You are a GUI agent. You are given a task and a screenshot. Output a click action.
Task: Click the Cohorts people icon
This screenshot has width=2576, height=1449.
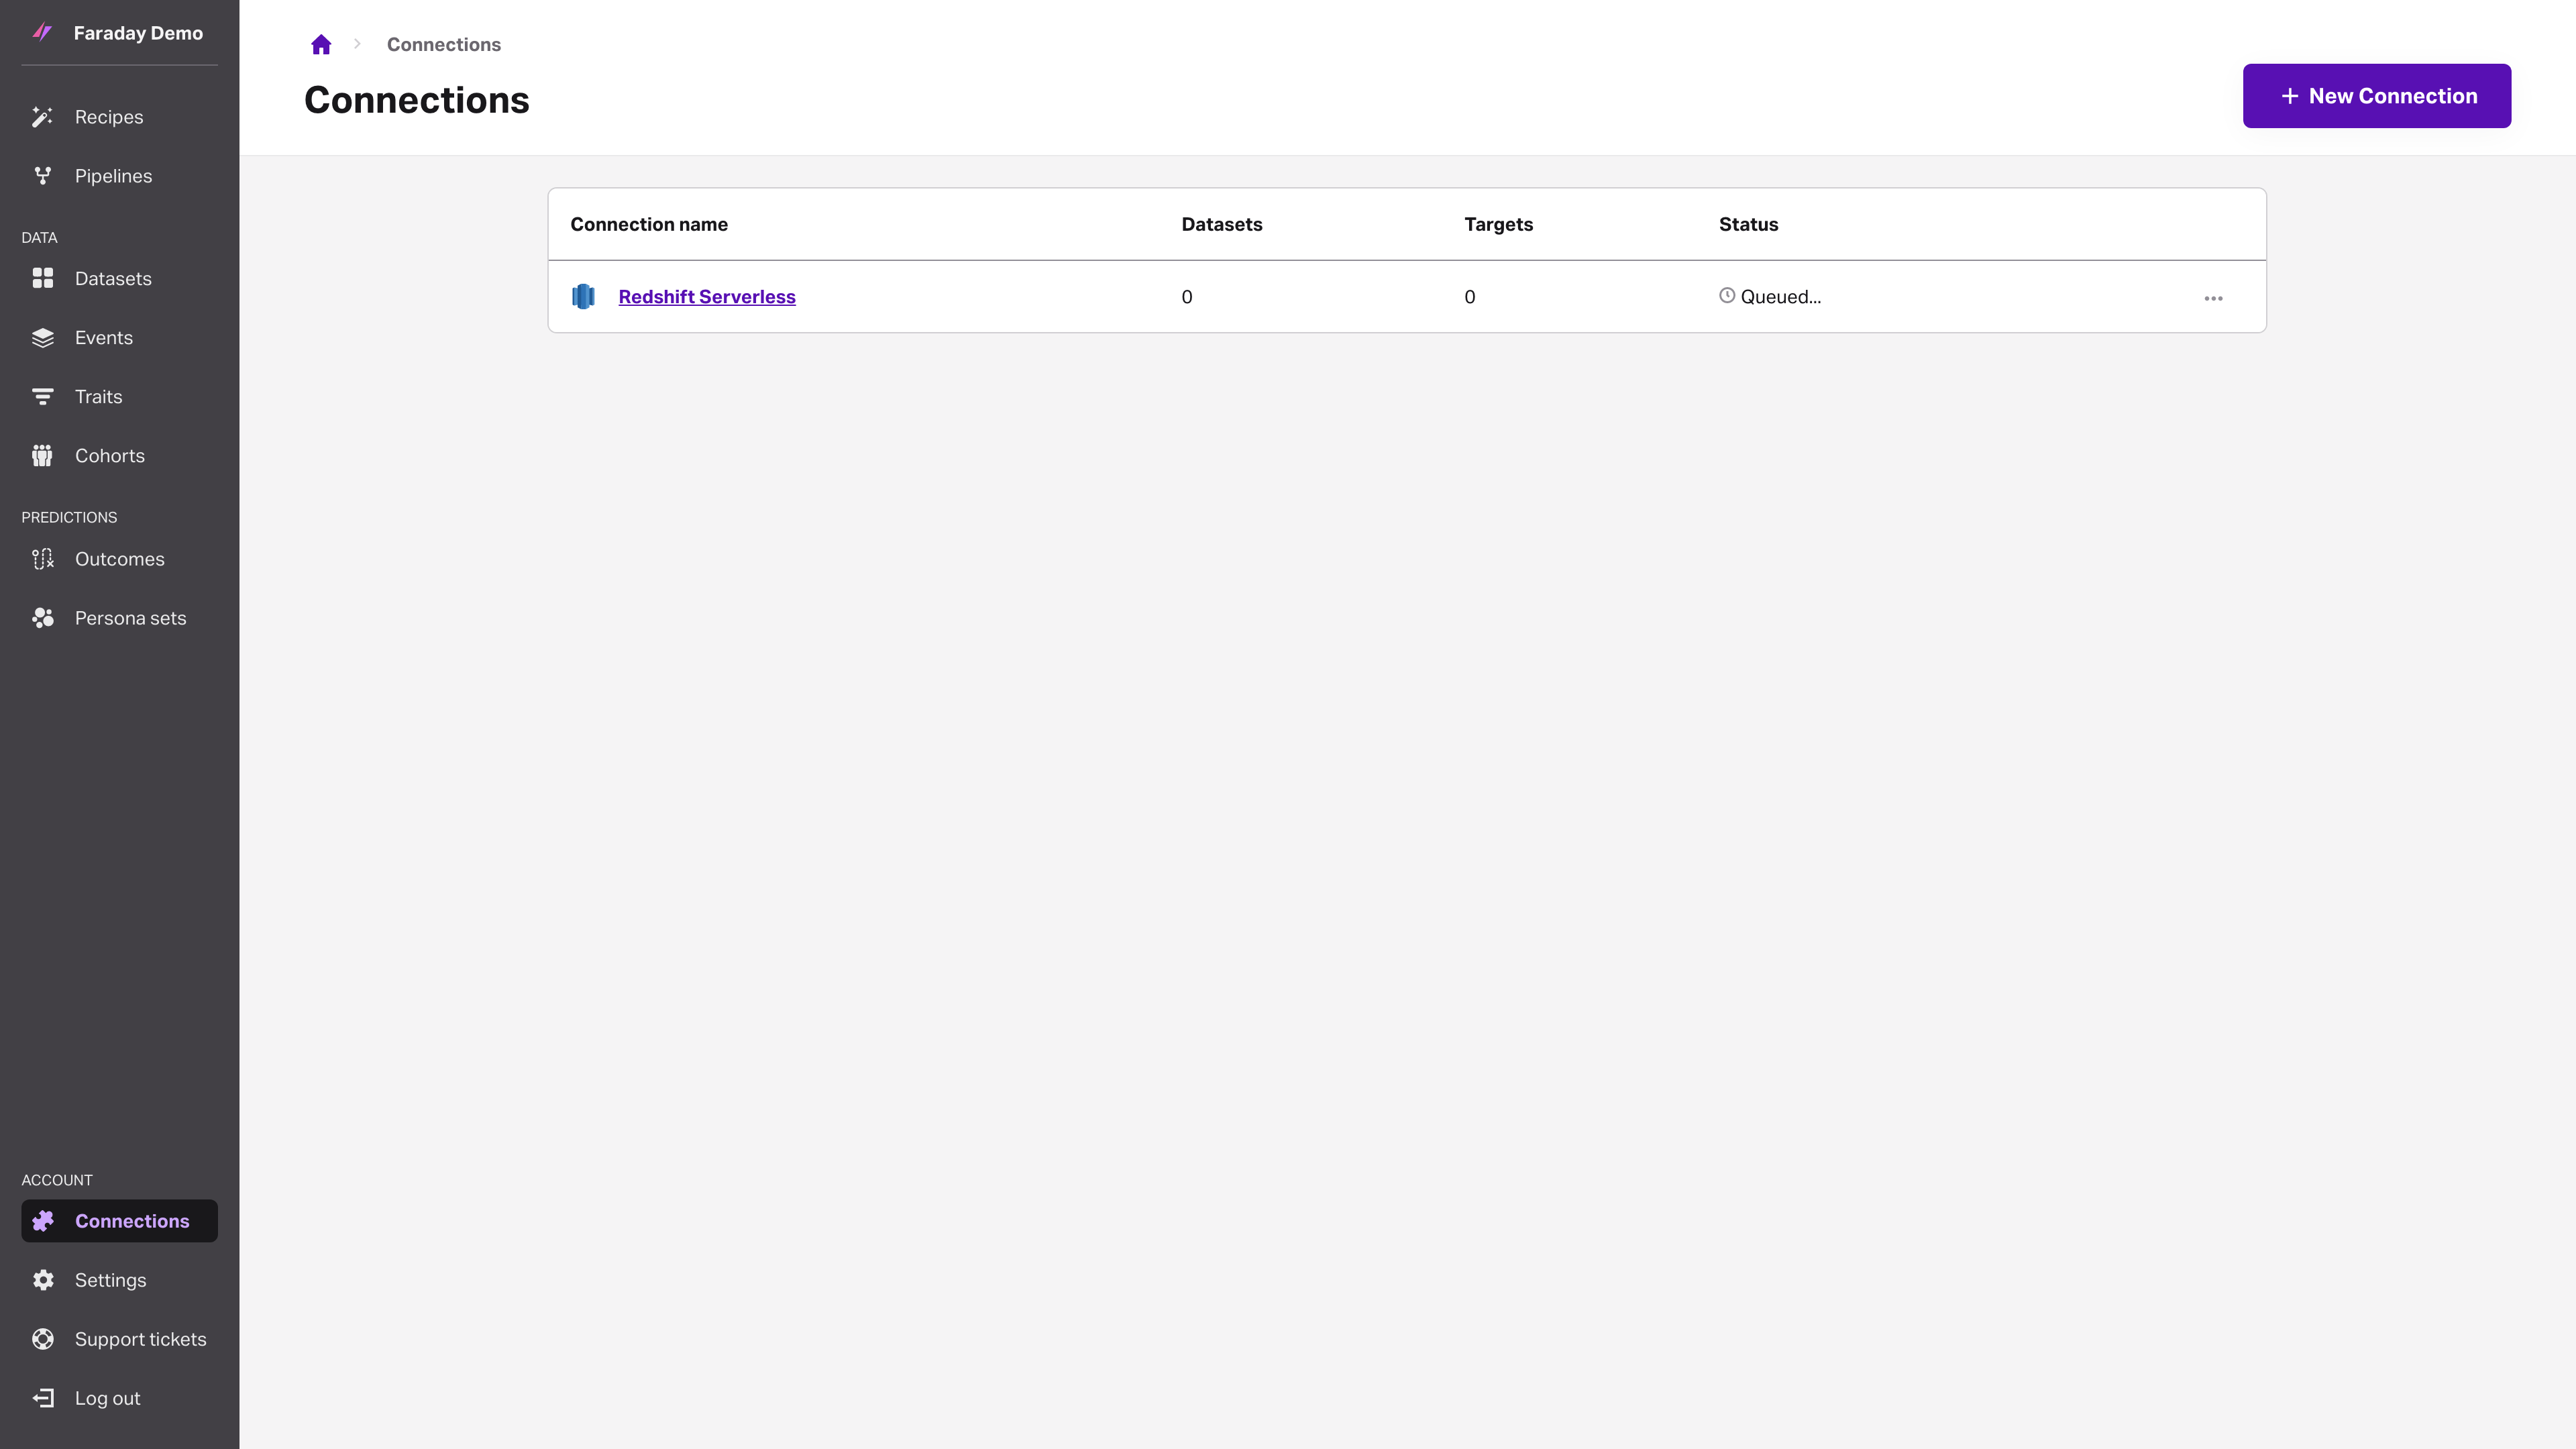tap(43, 455)
